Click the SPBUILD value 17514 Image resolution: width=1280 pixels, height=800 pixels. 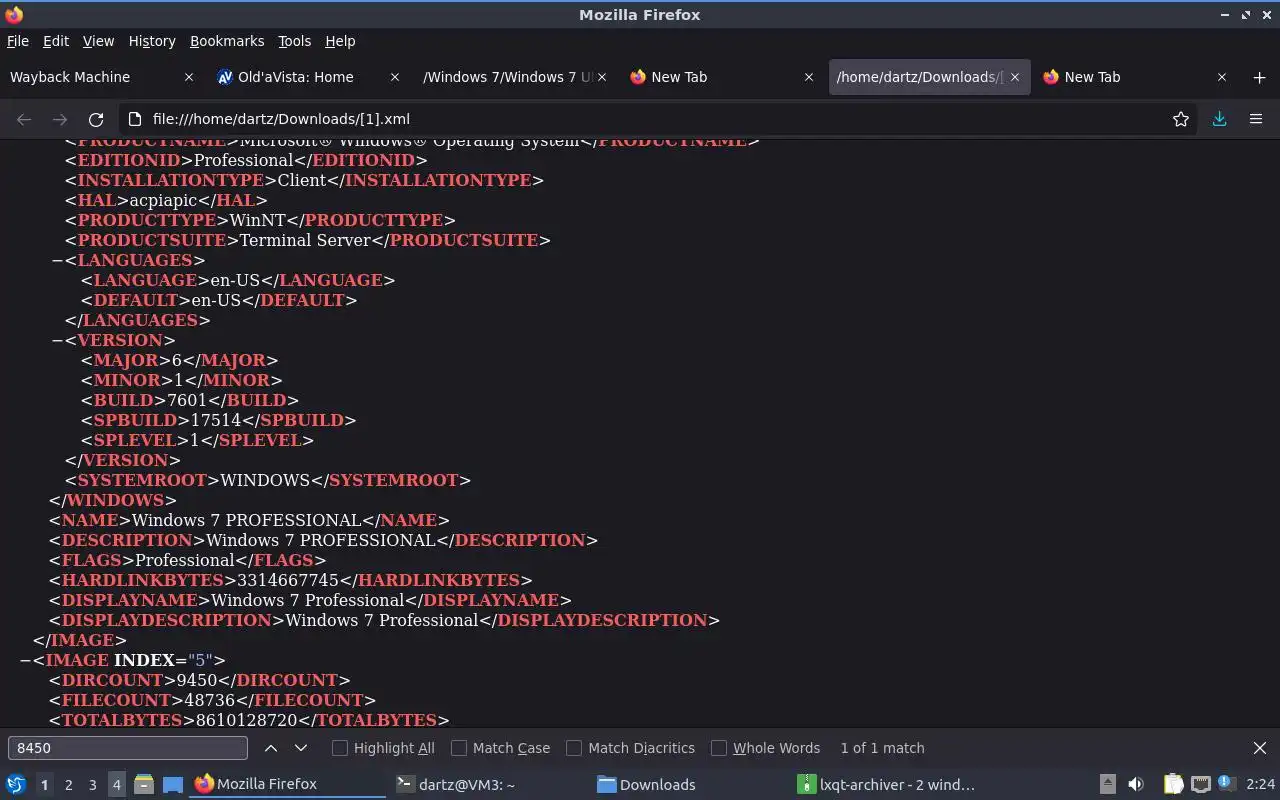pos(216,420)
